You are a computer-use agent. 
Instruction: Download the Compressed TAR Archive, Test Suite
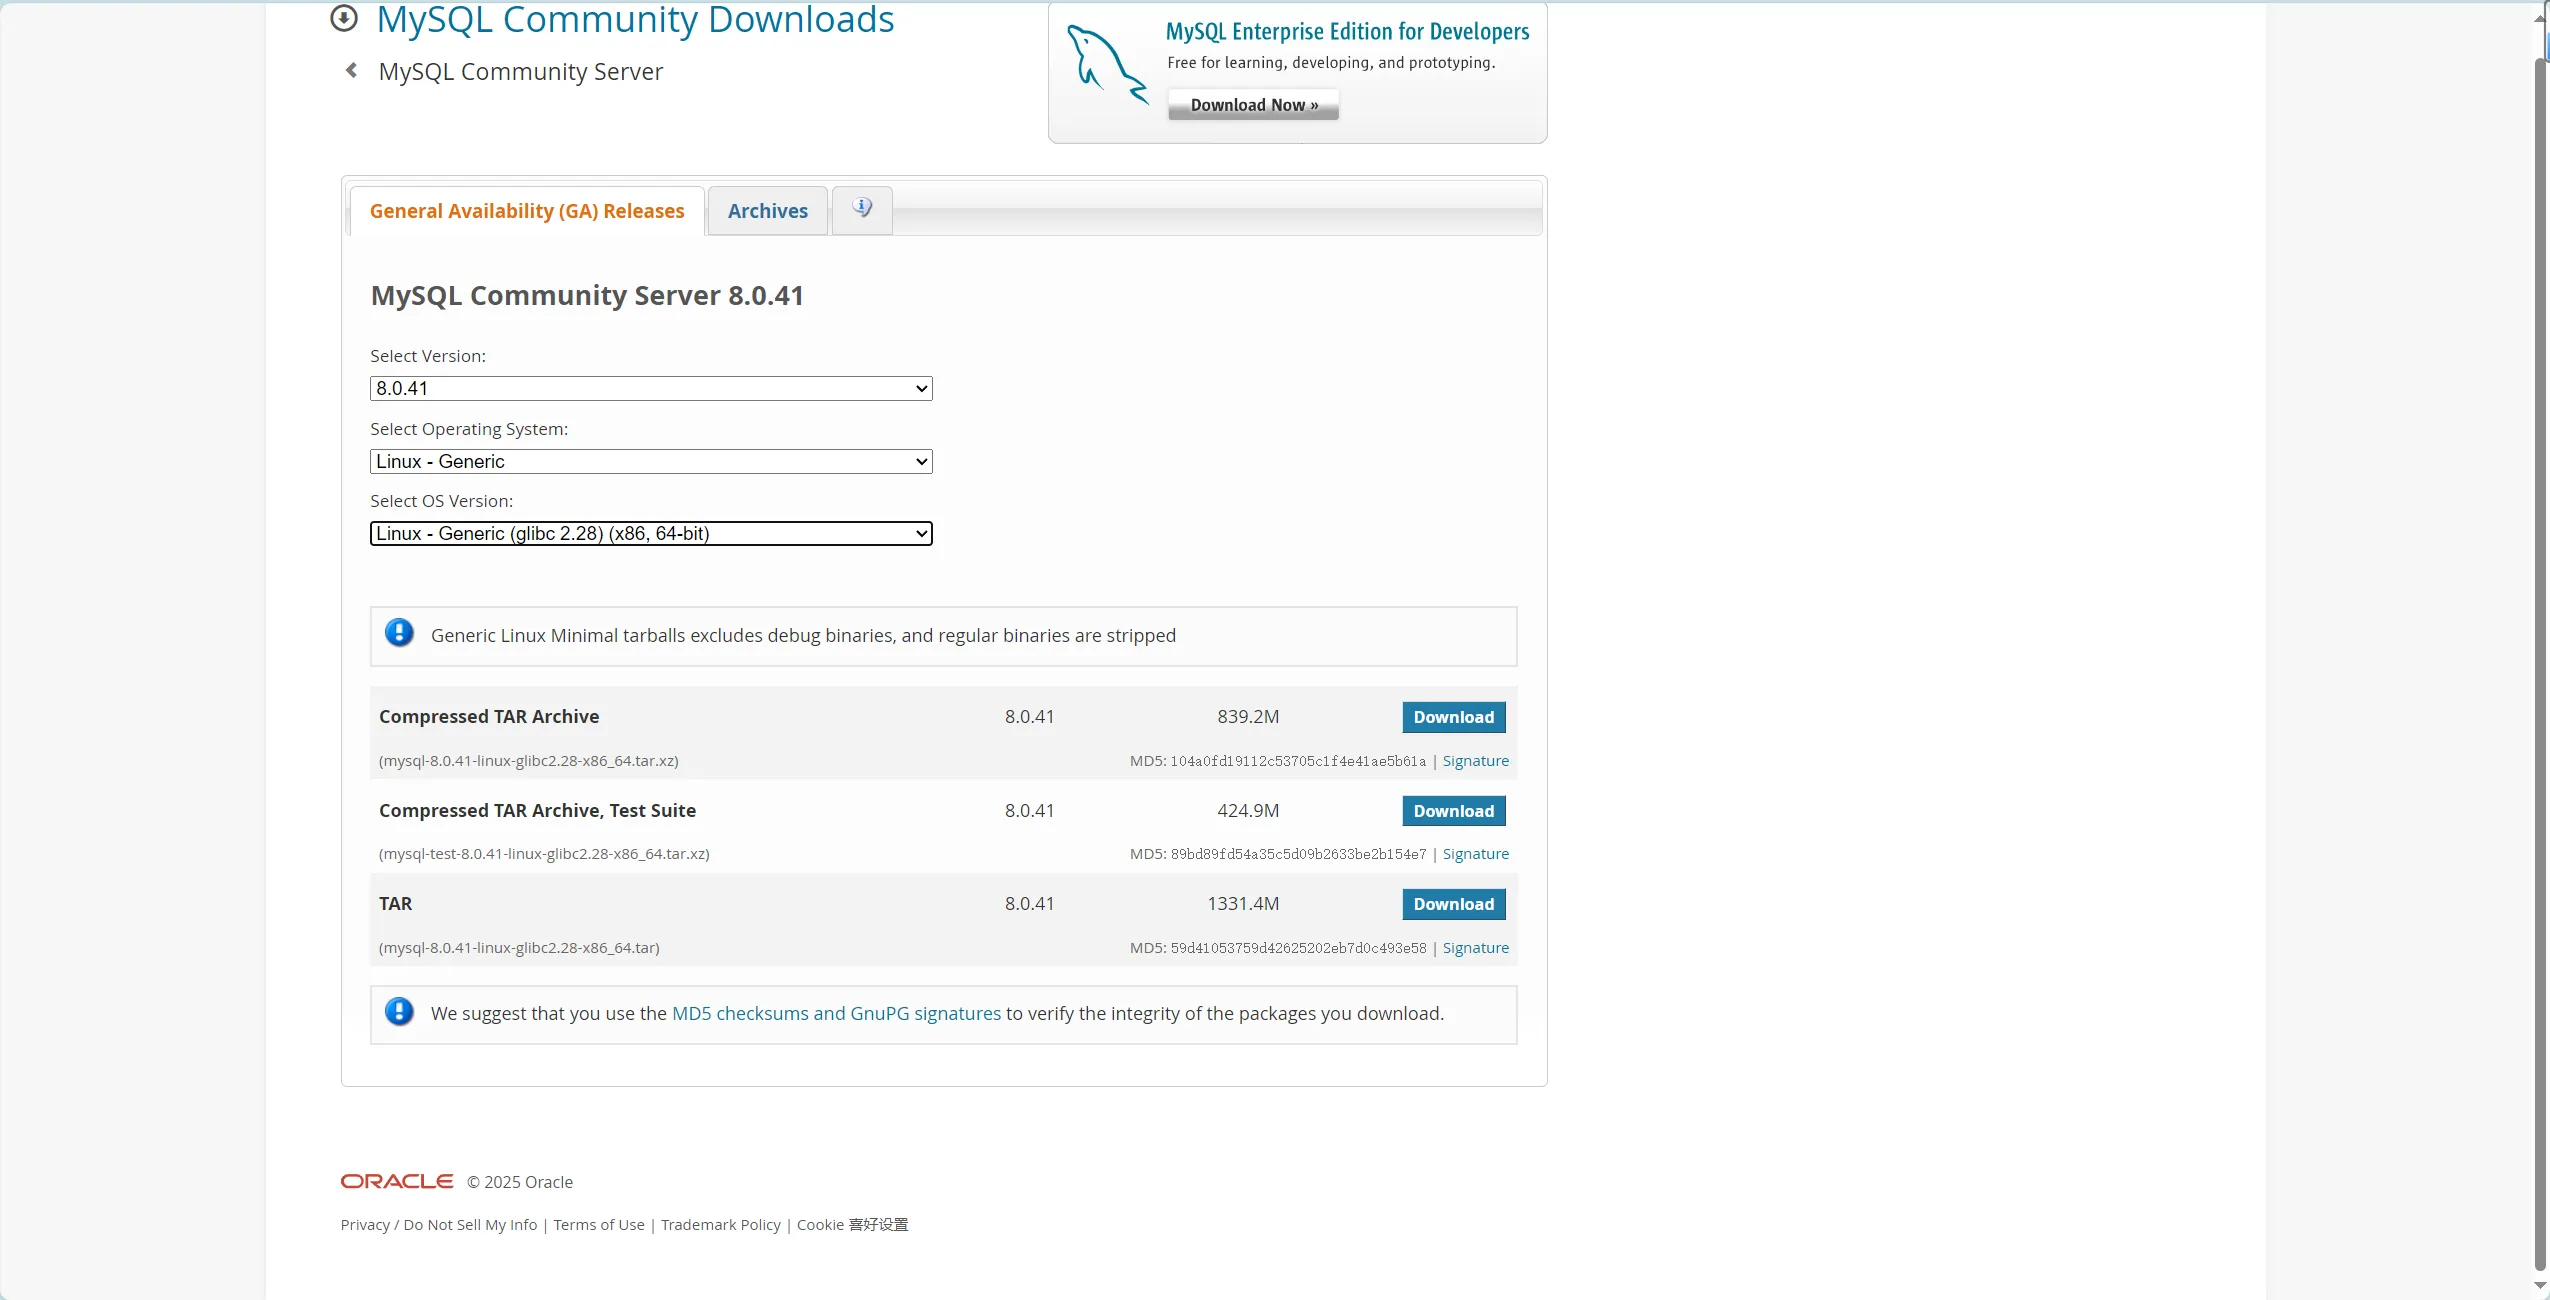click(1454, 811)
